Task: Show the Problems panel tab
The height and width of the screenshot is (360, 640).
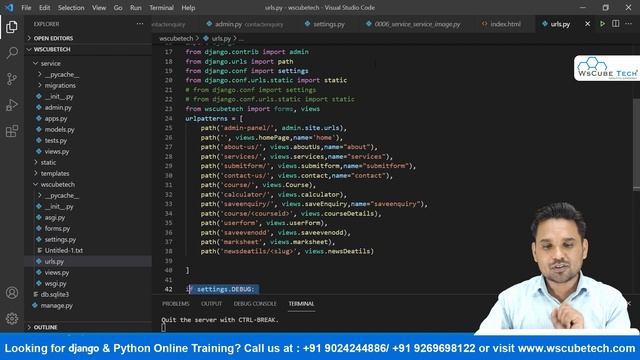Action: [x=176, y=304]
